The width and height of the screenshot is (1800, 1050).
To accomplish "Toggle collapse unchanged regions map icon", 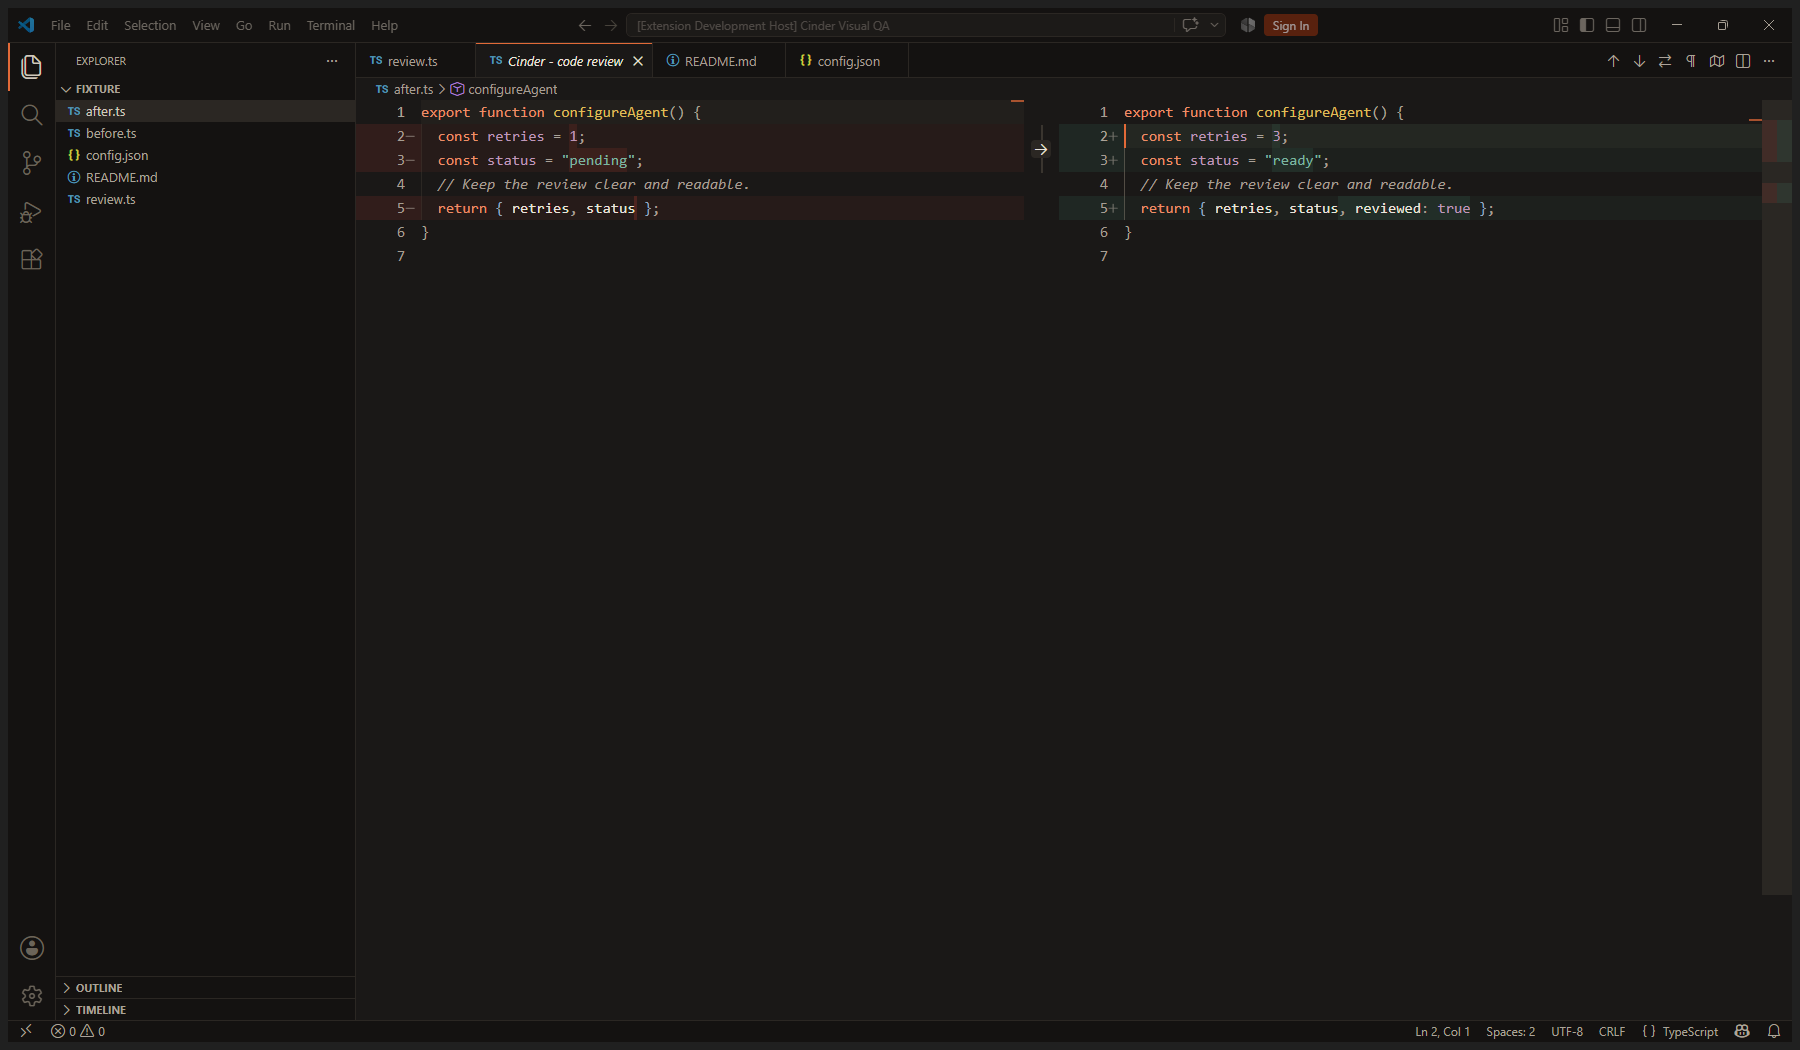I will point(1717,61).
